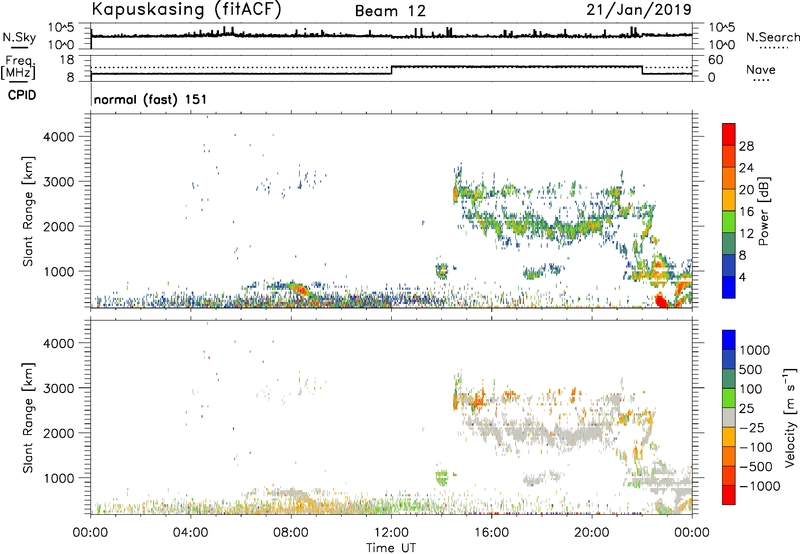Click the '08:00' time tick label
800x554 pixels.
coord(291,533)
